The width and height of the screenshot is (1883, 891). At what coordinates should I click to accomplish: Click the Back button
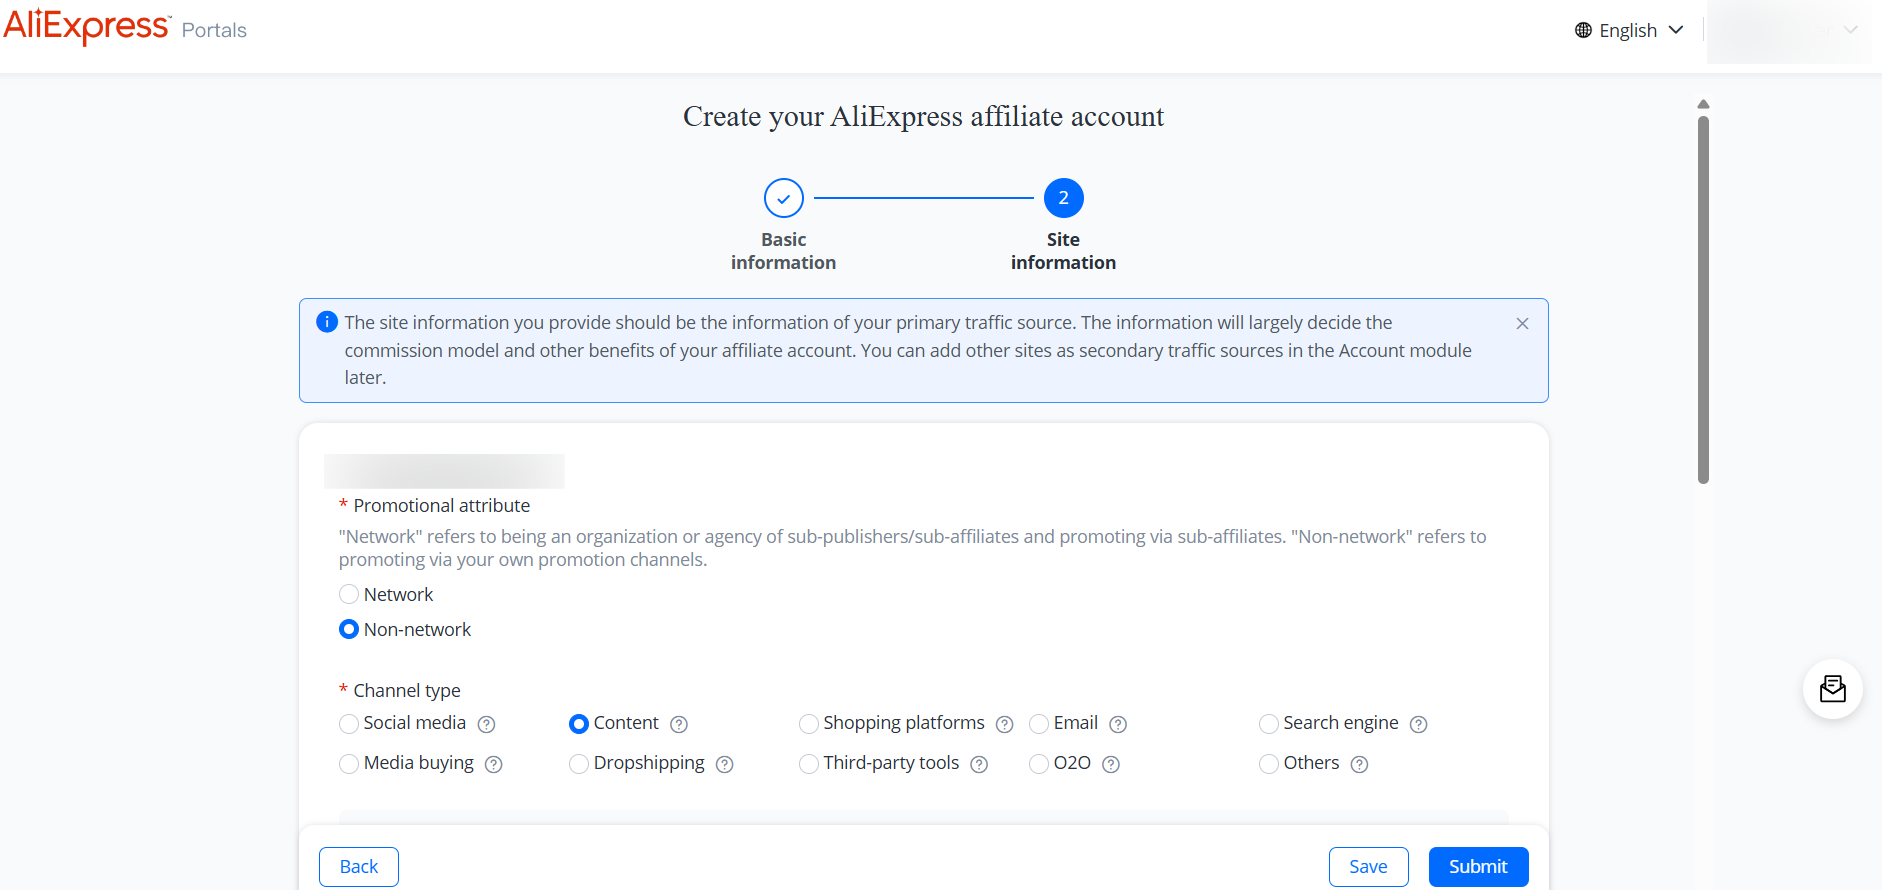(359, 867)
